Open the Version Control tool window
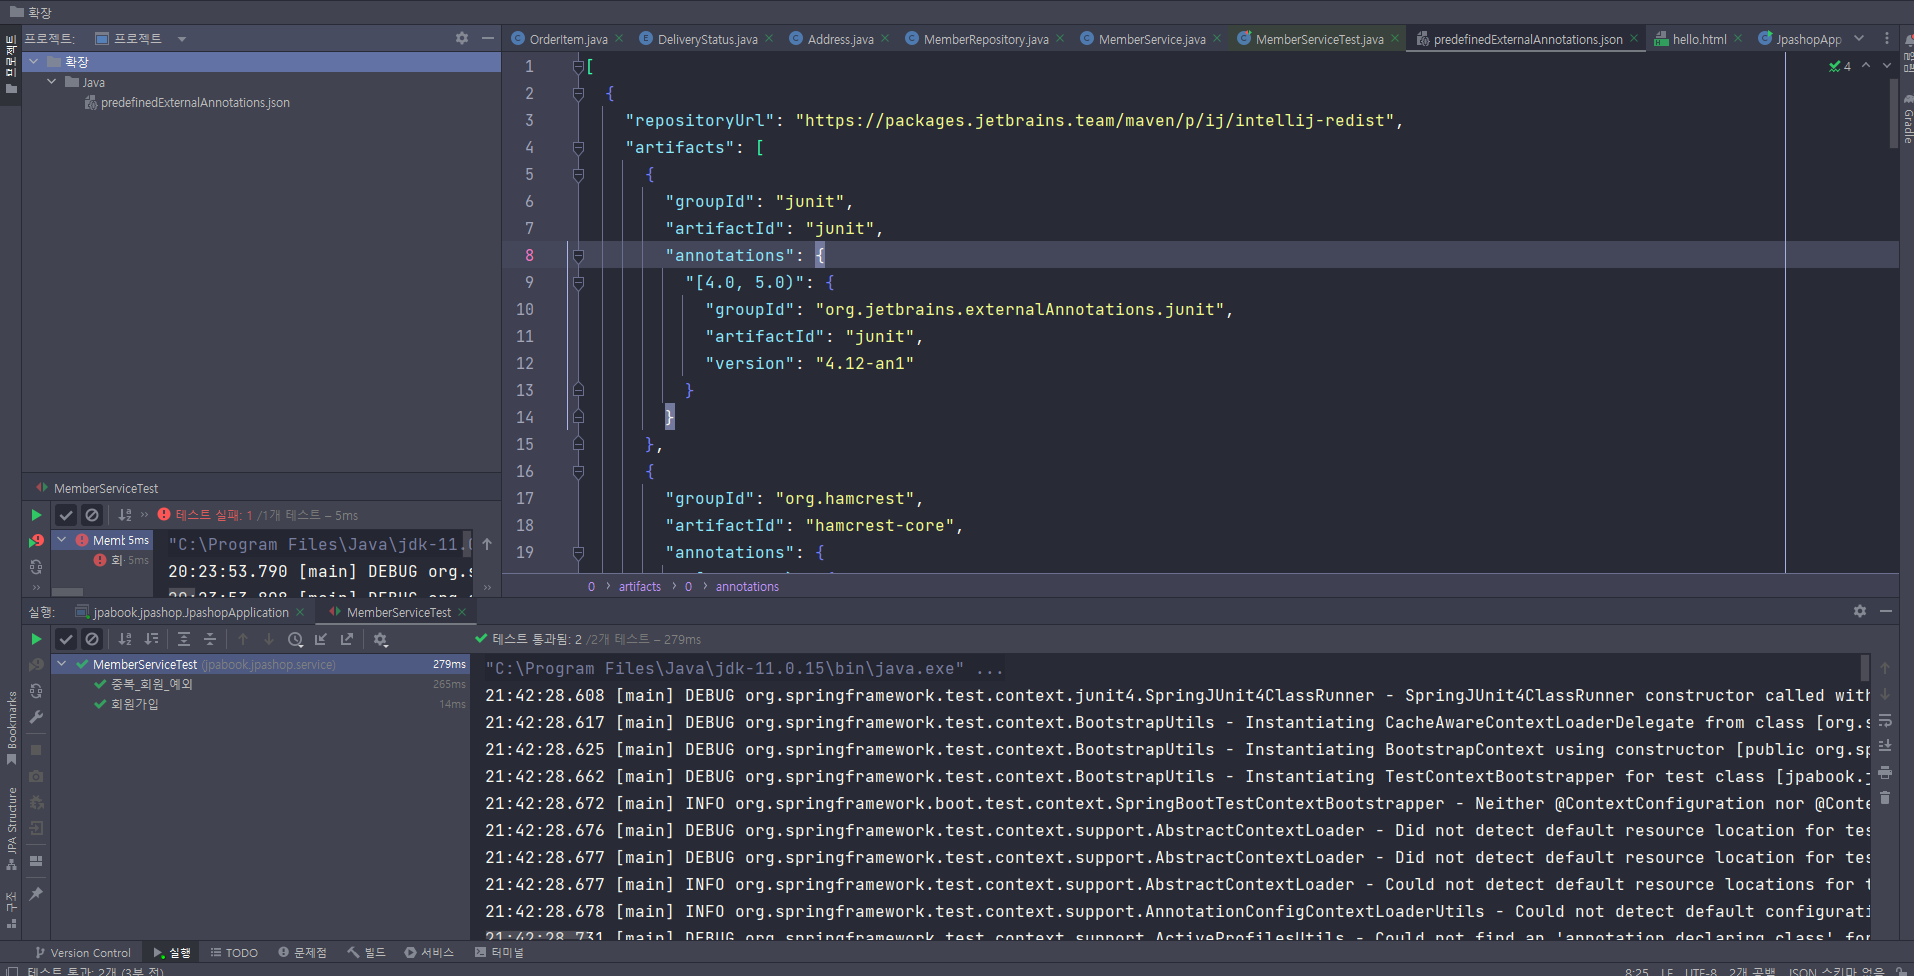Image resolution: width=1914 pixels, height=976 pixels. [x=83, y=953]
